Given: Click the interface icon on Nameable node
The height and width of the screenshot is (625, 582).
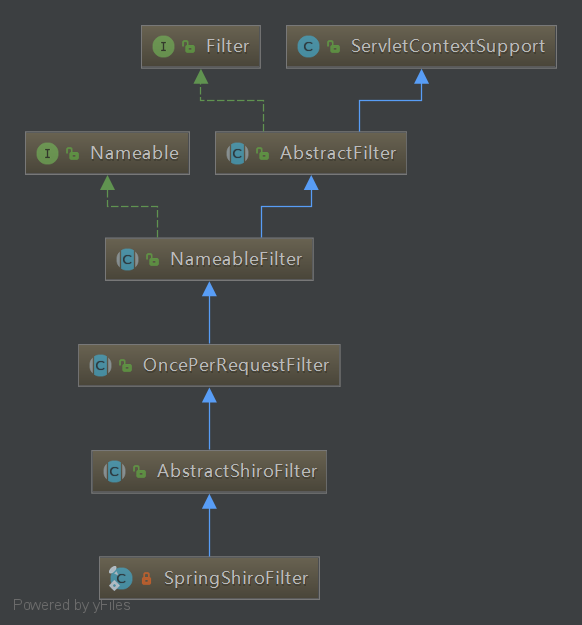Looking at the screenshot, I should [x=47, y=153].
